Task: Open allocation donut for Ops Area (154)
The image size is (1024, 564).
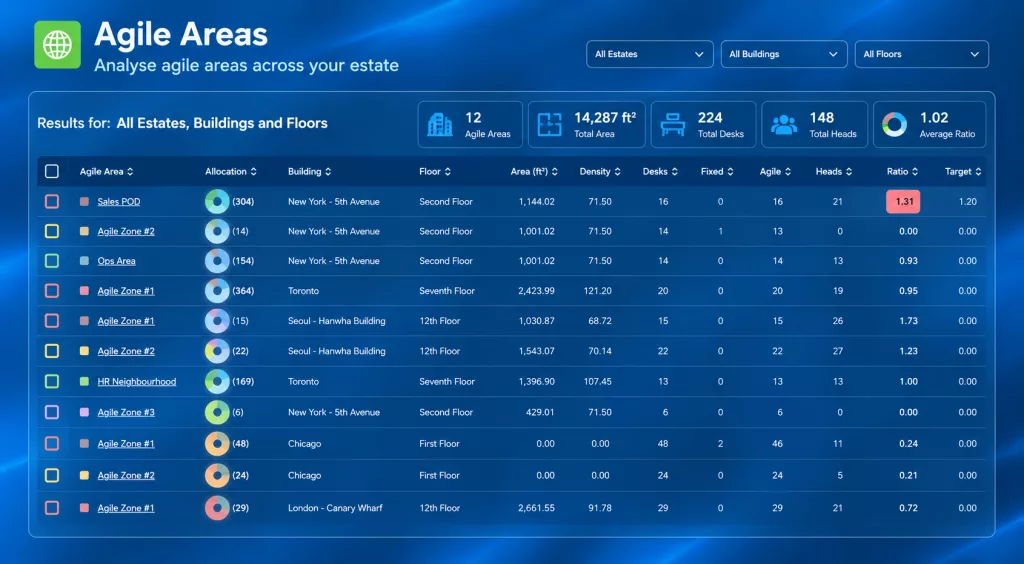Action: 217,260
